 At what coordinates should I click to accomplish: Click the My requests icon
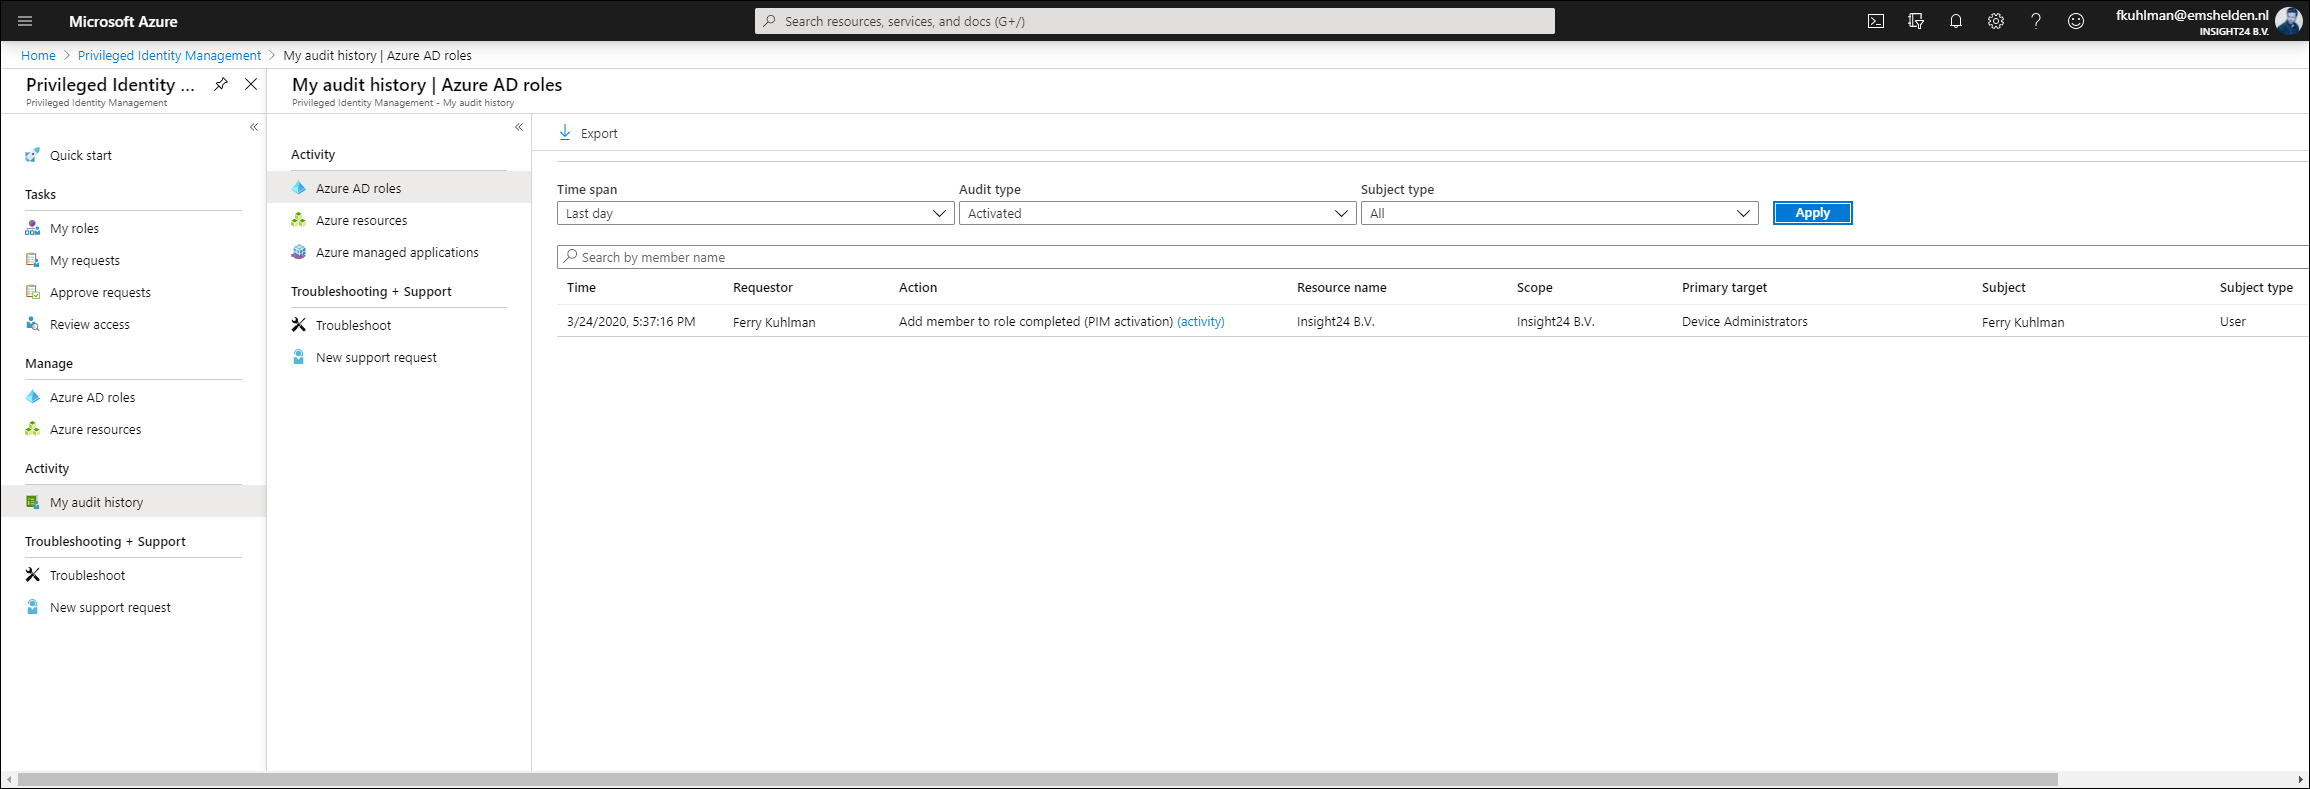point(32,260)
